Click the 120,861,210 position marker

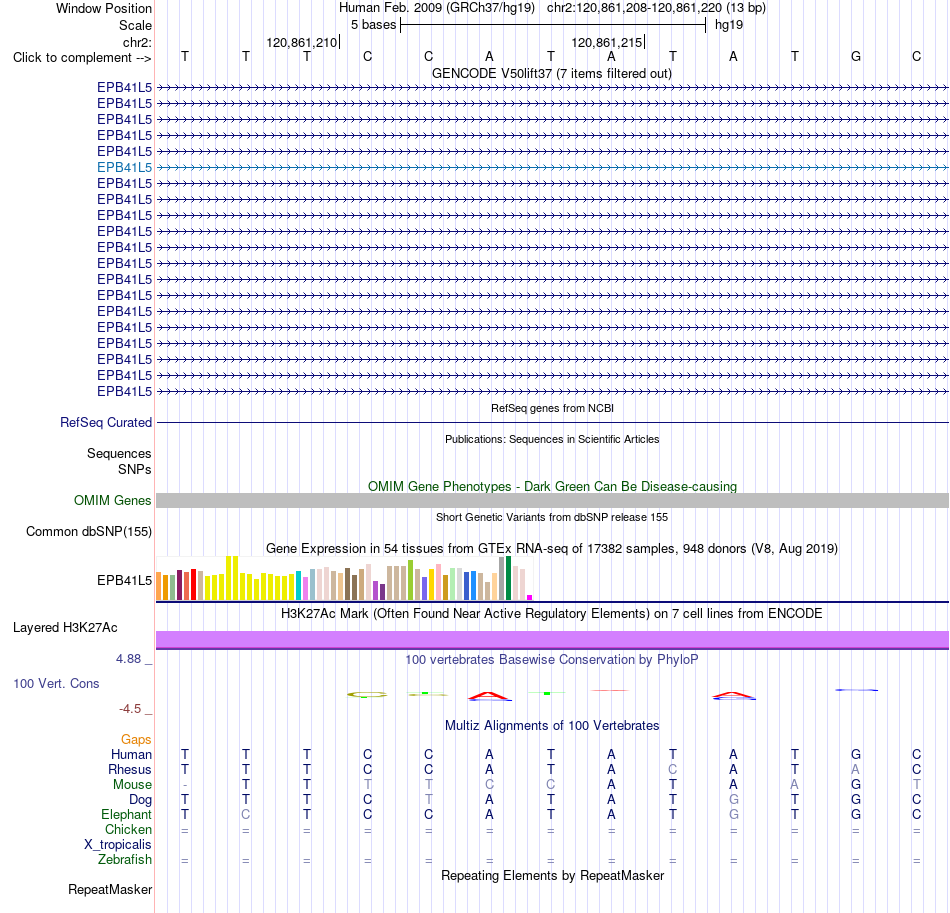point(302,42)
